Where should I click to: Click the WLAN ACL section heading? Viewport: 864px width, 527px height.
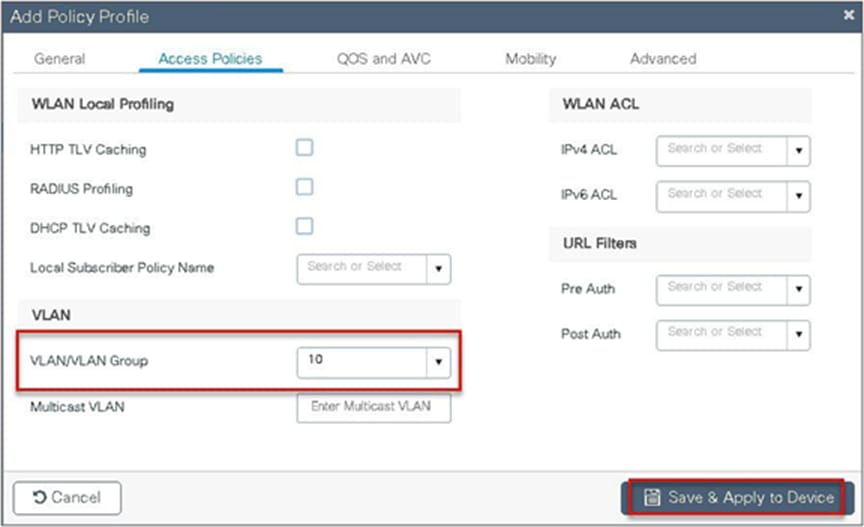(601, 104)
